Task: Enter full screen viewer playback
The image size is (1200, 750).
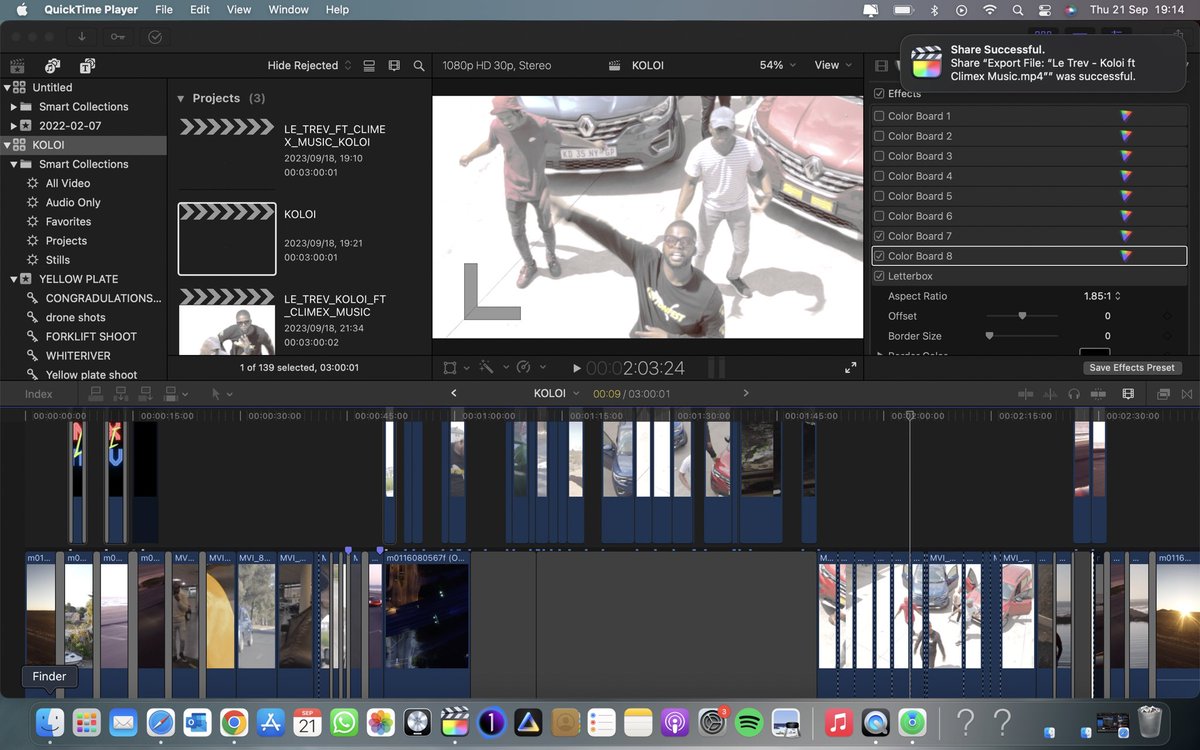Action: (851, 368)
